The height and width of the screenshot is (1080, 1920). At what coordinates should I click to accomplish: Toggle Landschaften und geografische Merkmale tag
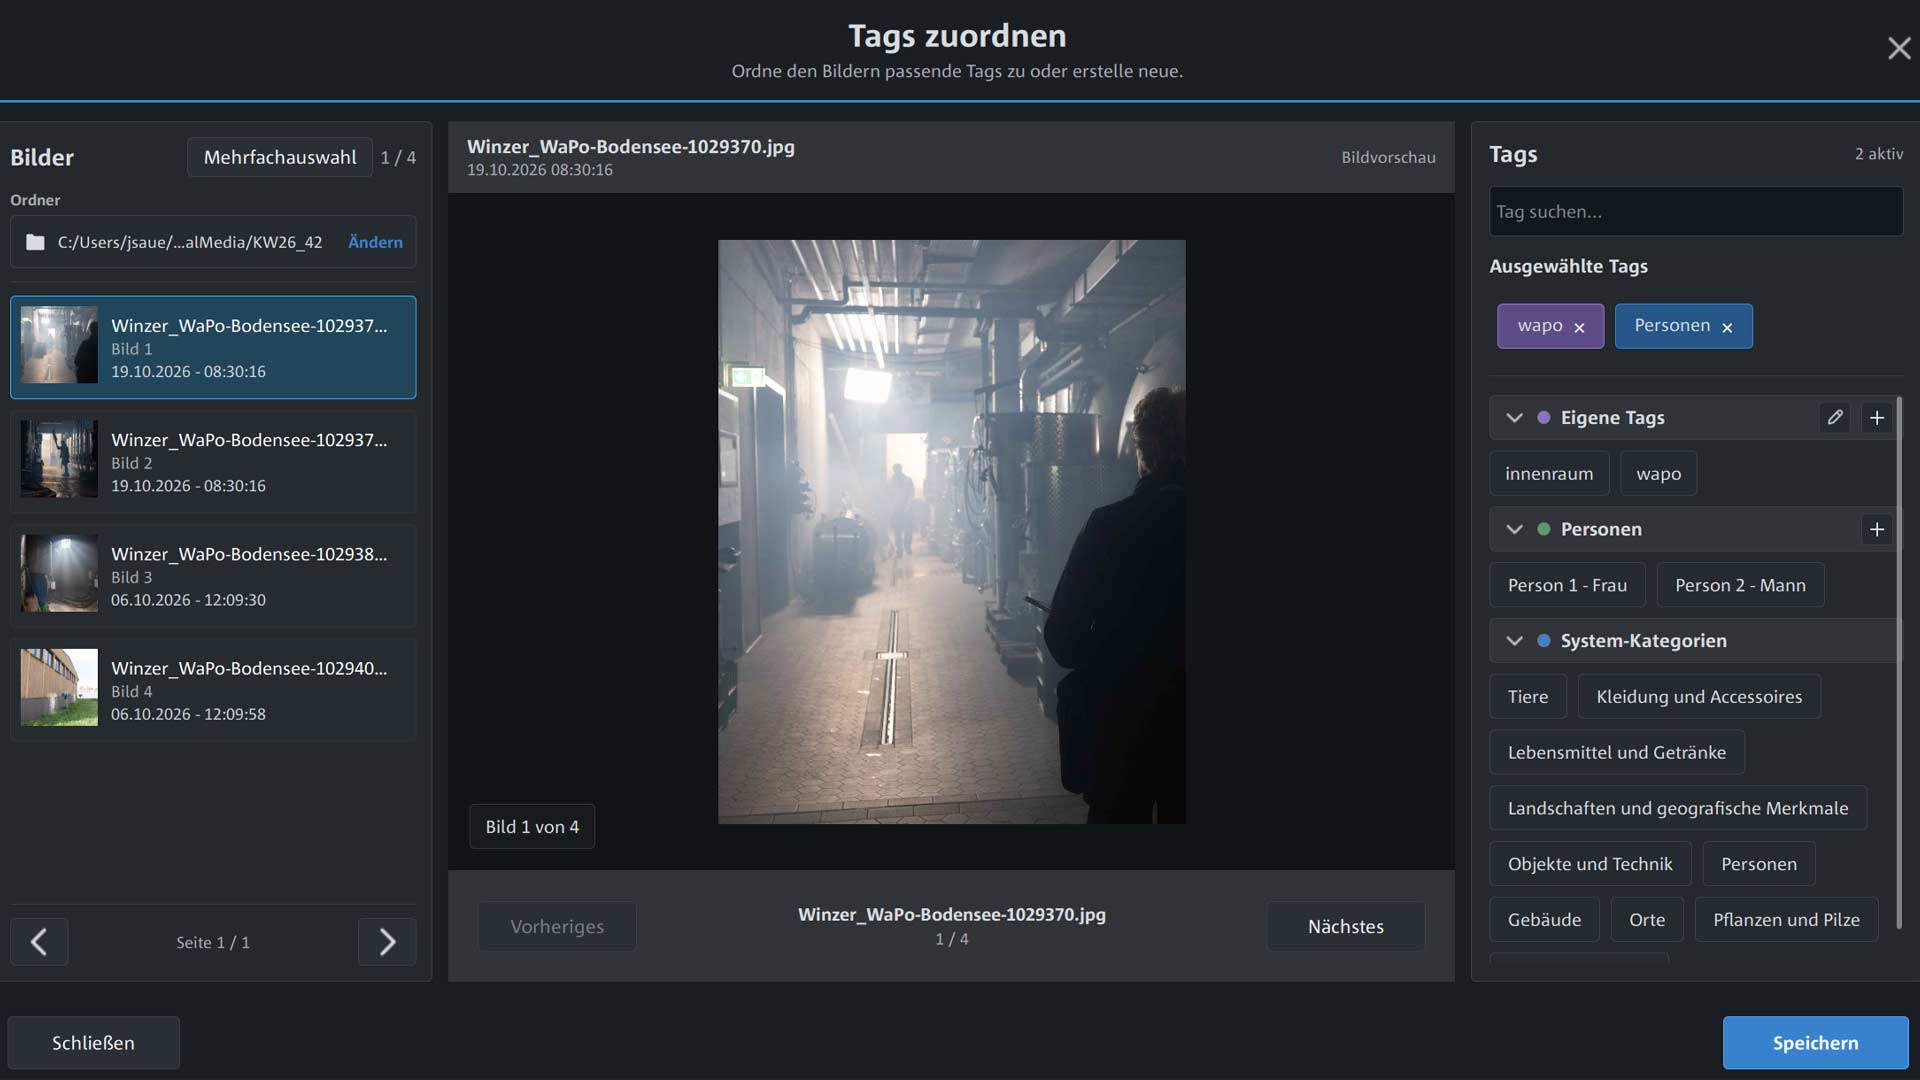coord(1678,808)
